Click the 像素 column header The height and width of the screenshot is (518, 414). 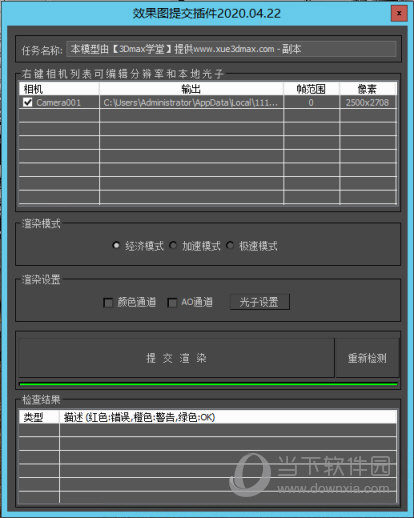(368, 89)
